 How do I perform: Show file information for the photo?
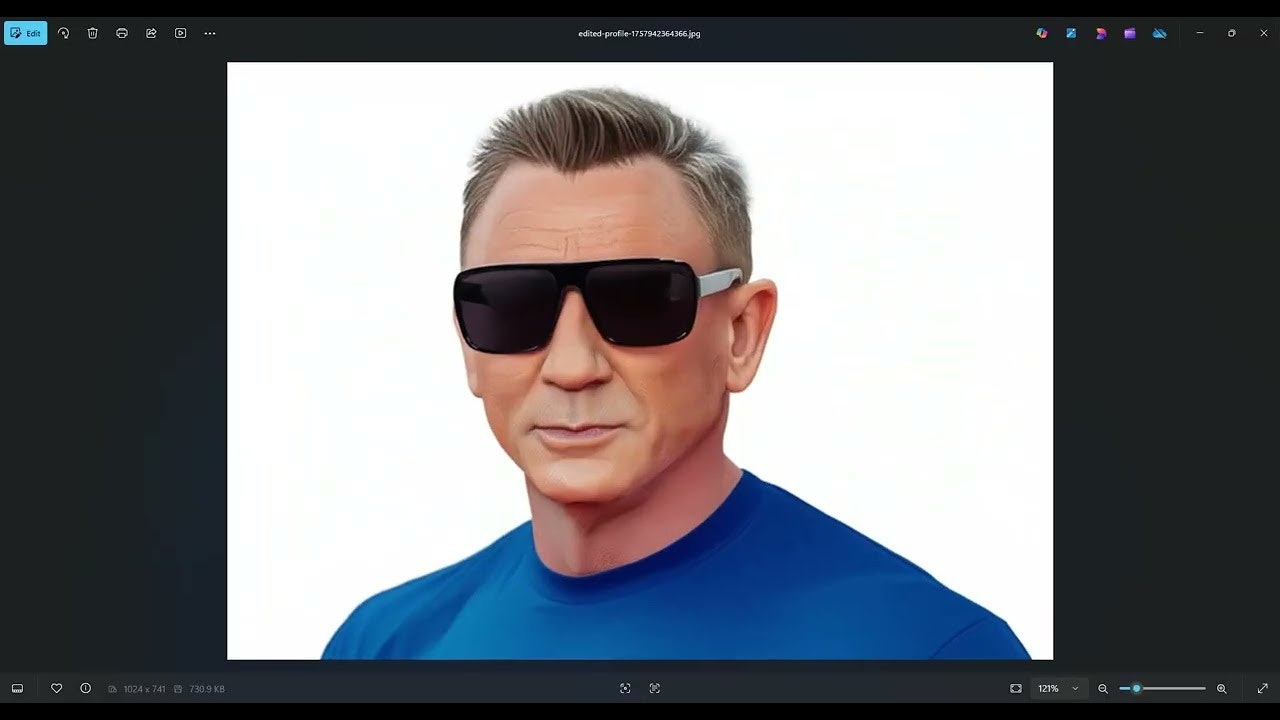pyautogui.click(x=85, y=688)
